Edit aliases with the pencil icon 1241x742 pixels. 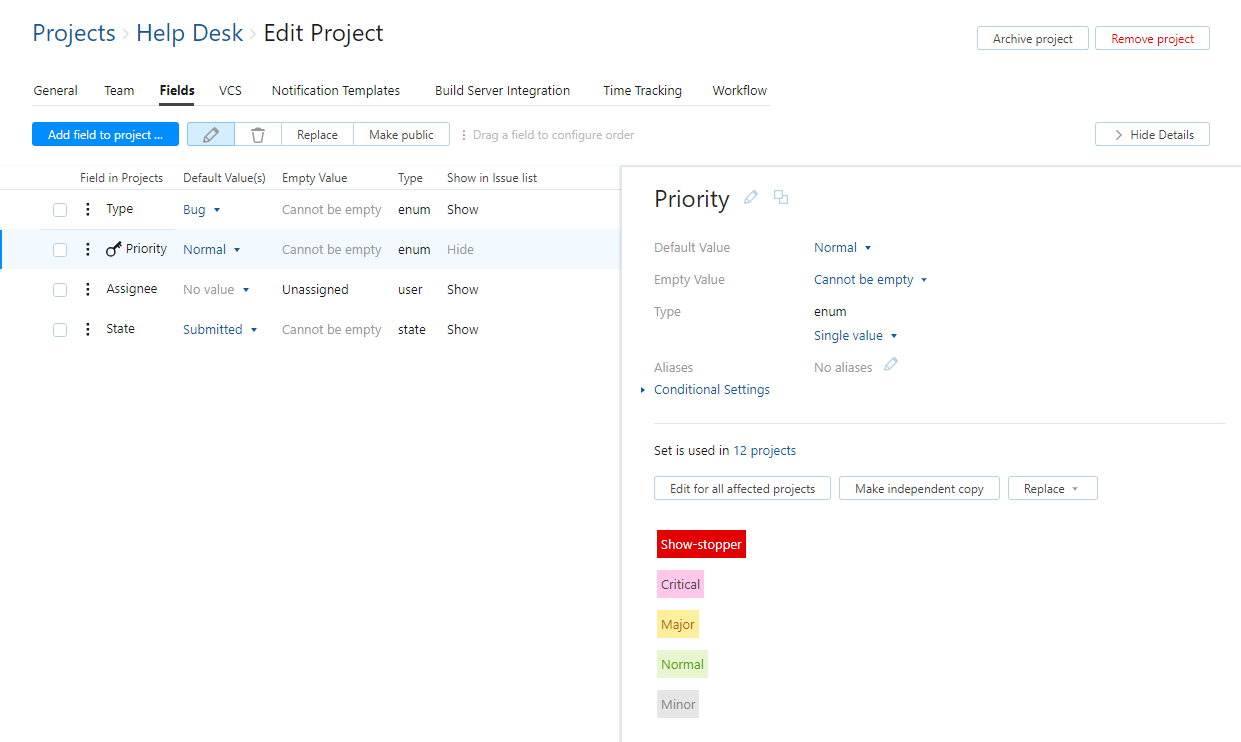pyautogui.click(x=890, y=365)
